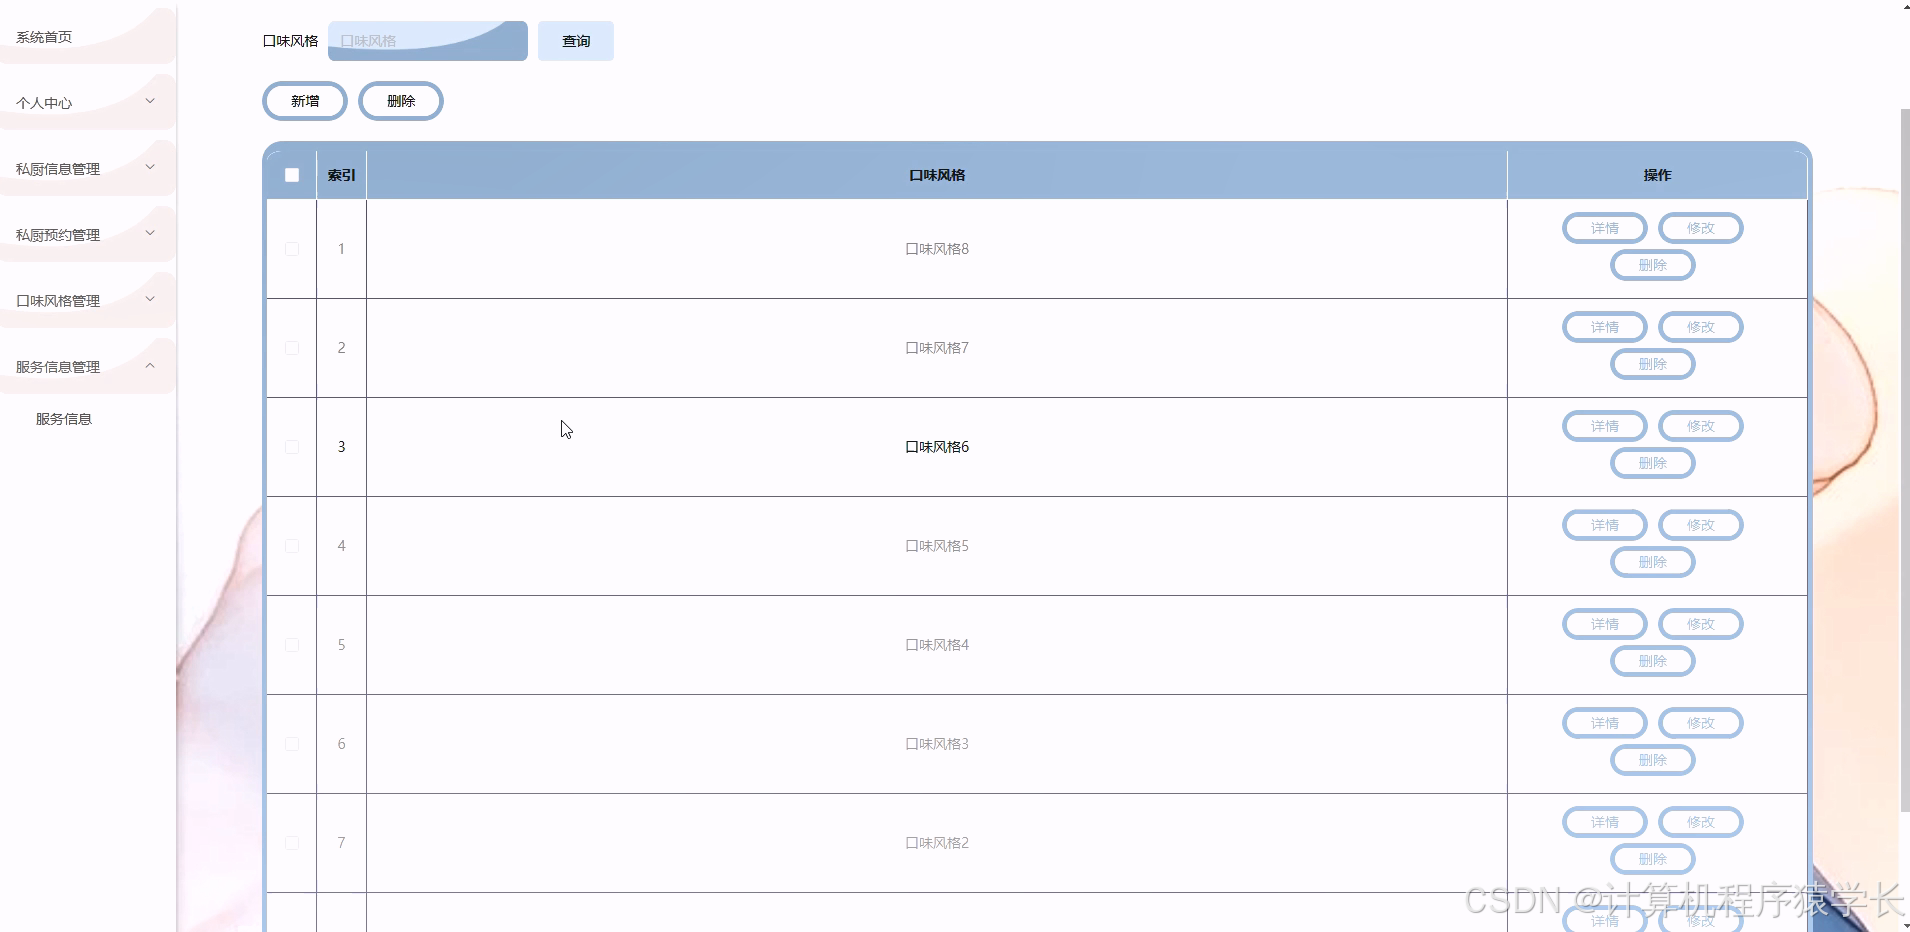Click index cell 7
Image resolution: width=1910 pixels, height=932 pixels.
coord(341,843)
